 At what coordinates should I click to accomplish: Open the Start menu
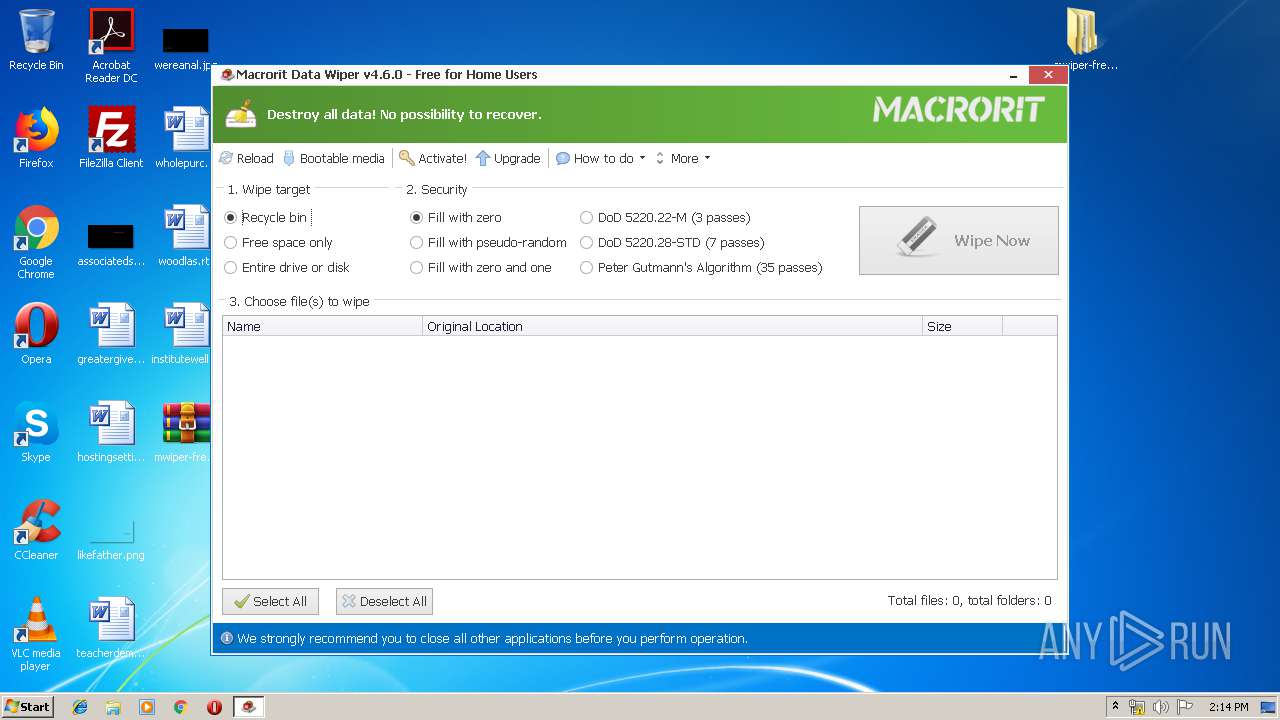pyautogui.click(x=27, y=706)
